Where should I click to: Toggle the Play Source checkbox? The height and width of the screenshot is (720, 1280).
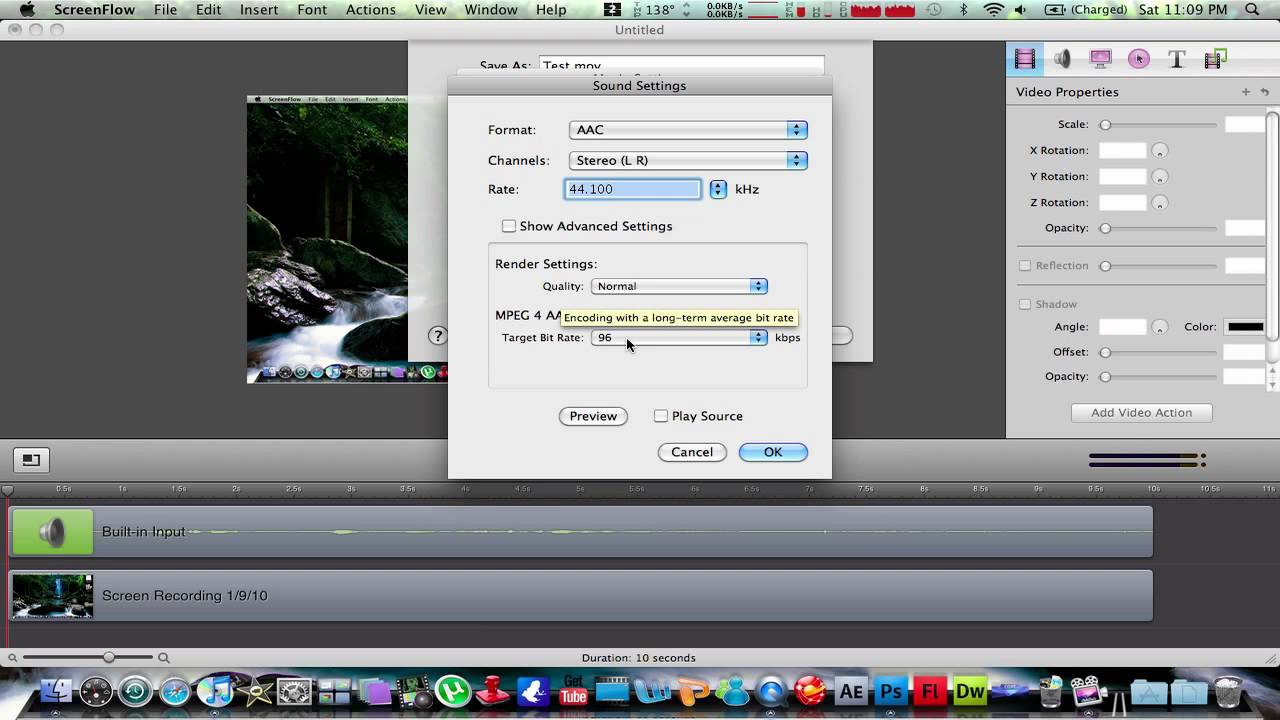tap(660, 416)
